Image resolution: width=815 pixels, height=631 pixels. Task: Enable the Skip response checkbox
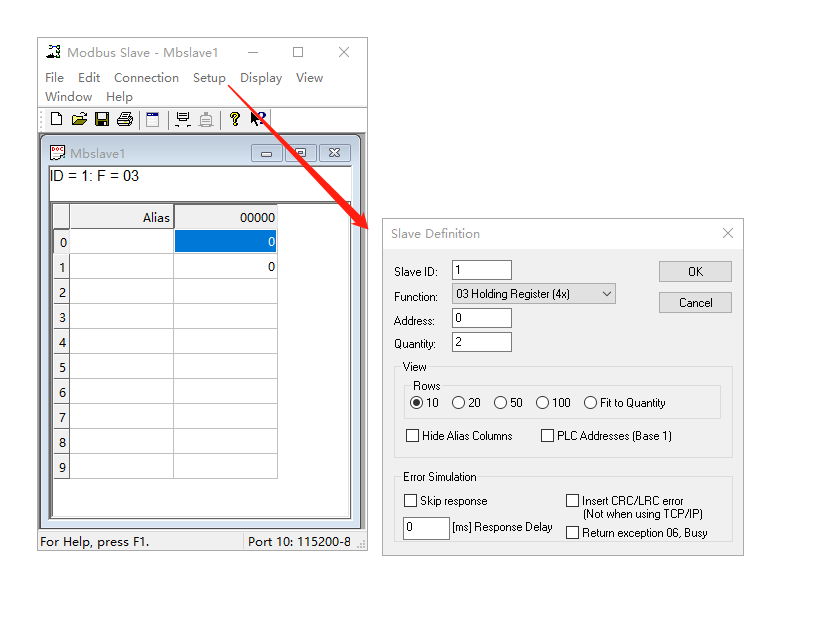pos(410,500)
